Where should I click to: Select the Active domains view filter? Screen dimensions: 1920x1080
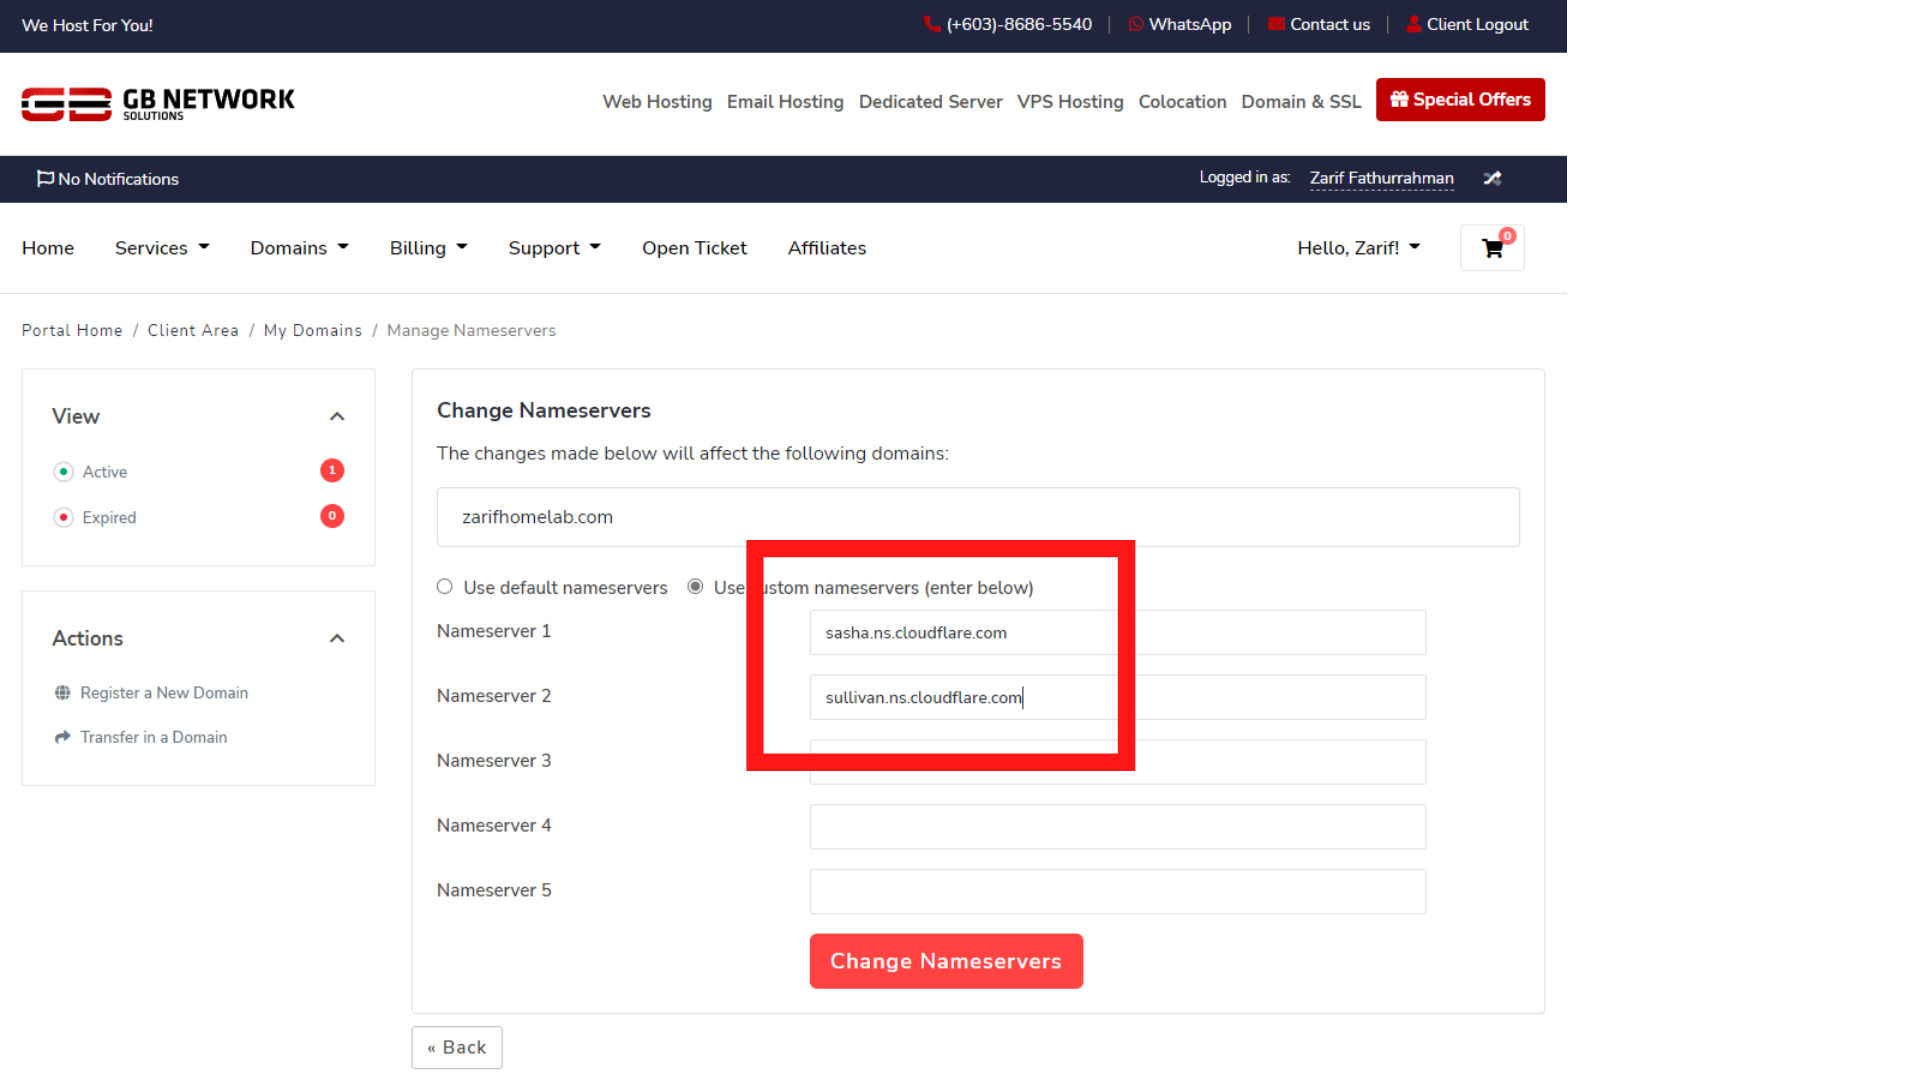104,472
